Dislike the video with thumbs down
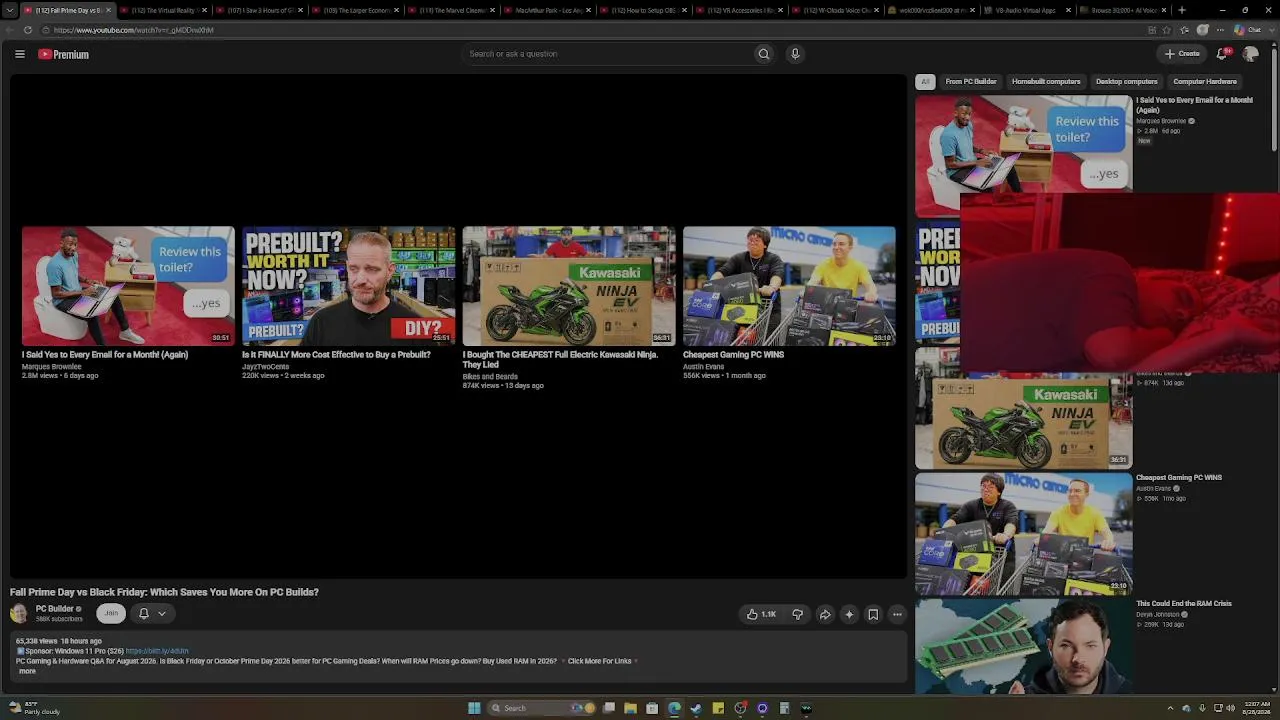1280x720 pixels. pyautogui.click(x=797, y=614)
